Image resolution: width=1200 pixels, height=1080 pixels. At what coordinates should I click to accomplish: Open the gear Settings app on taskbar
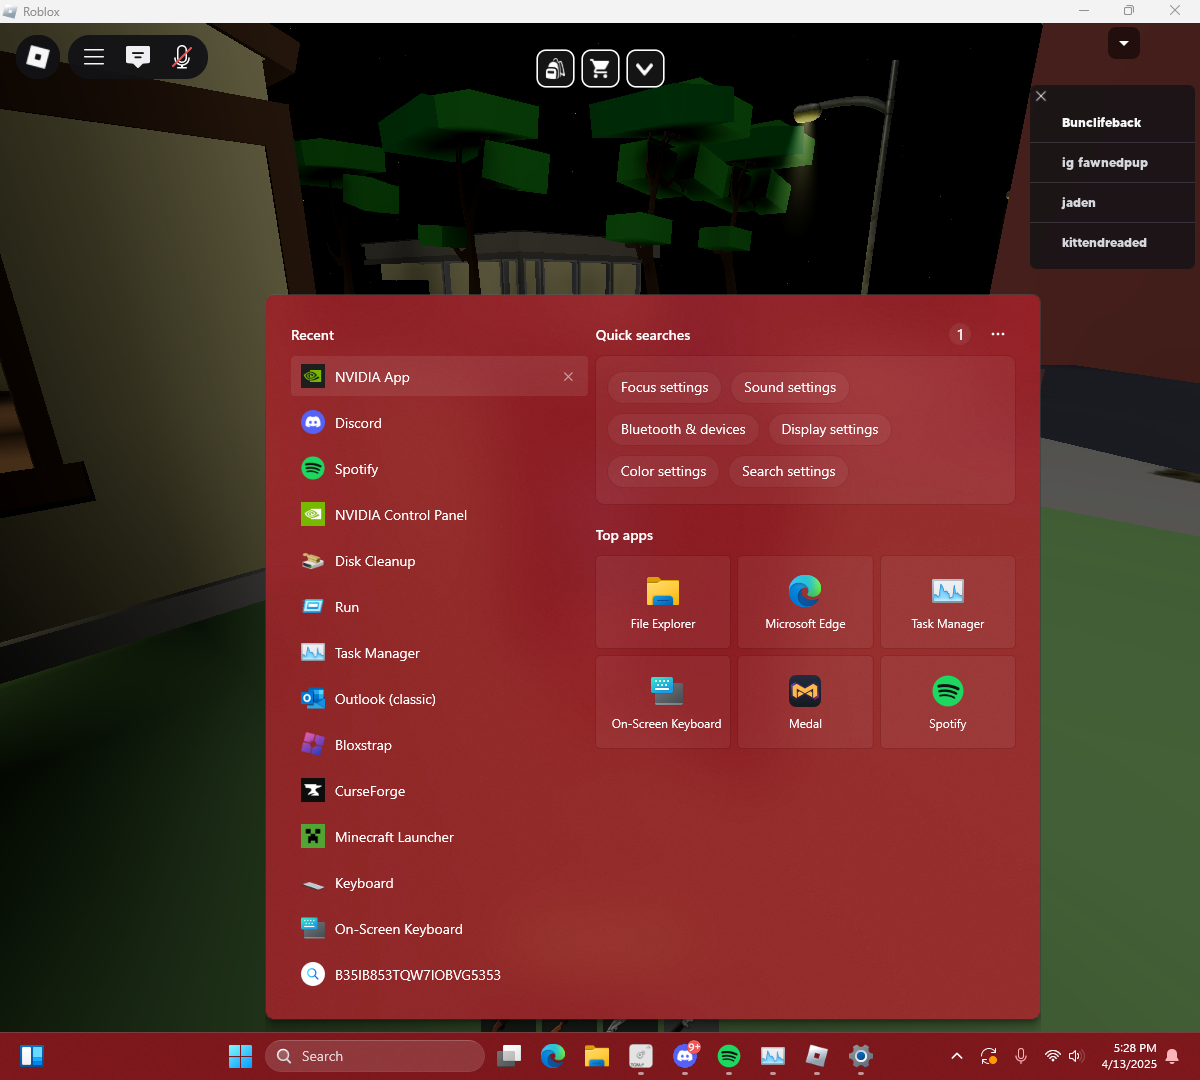pos(861,1056)
